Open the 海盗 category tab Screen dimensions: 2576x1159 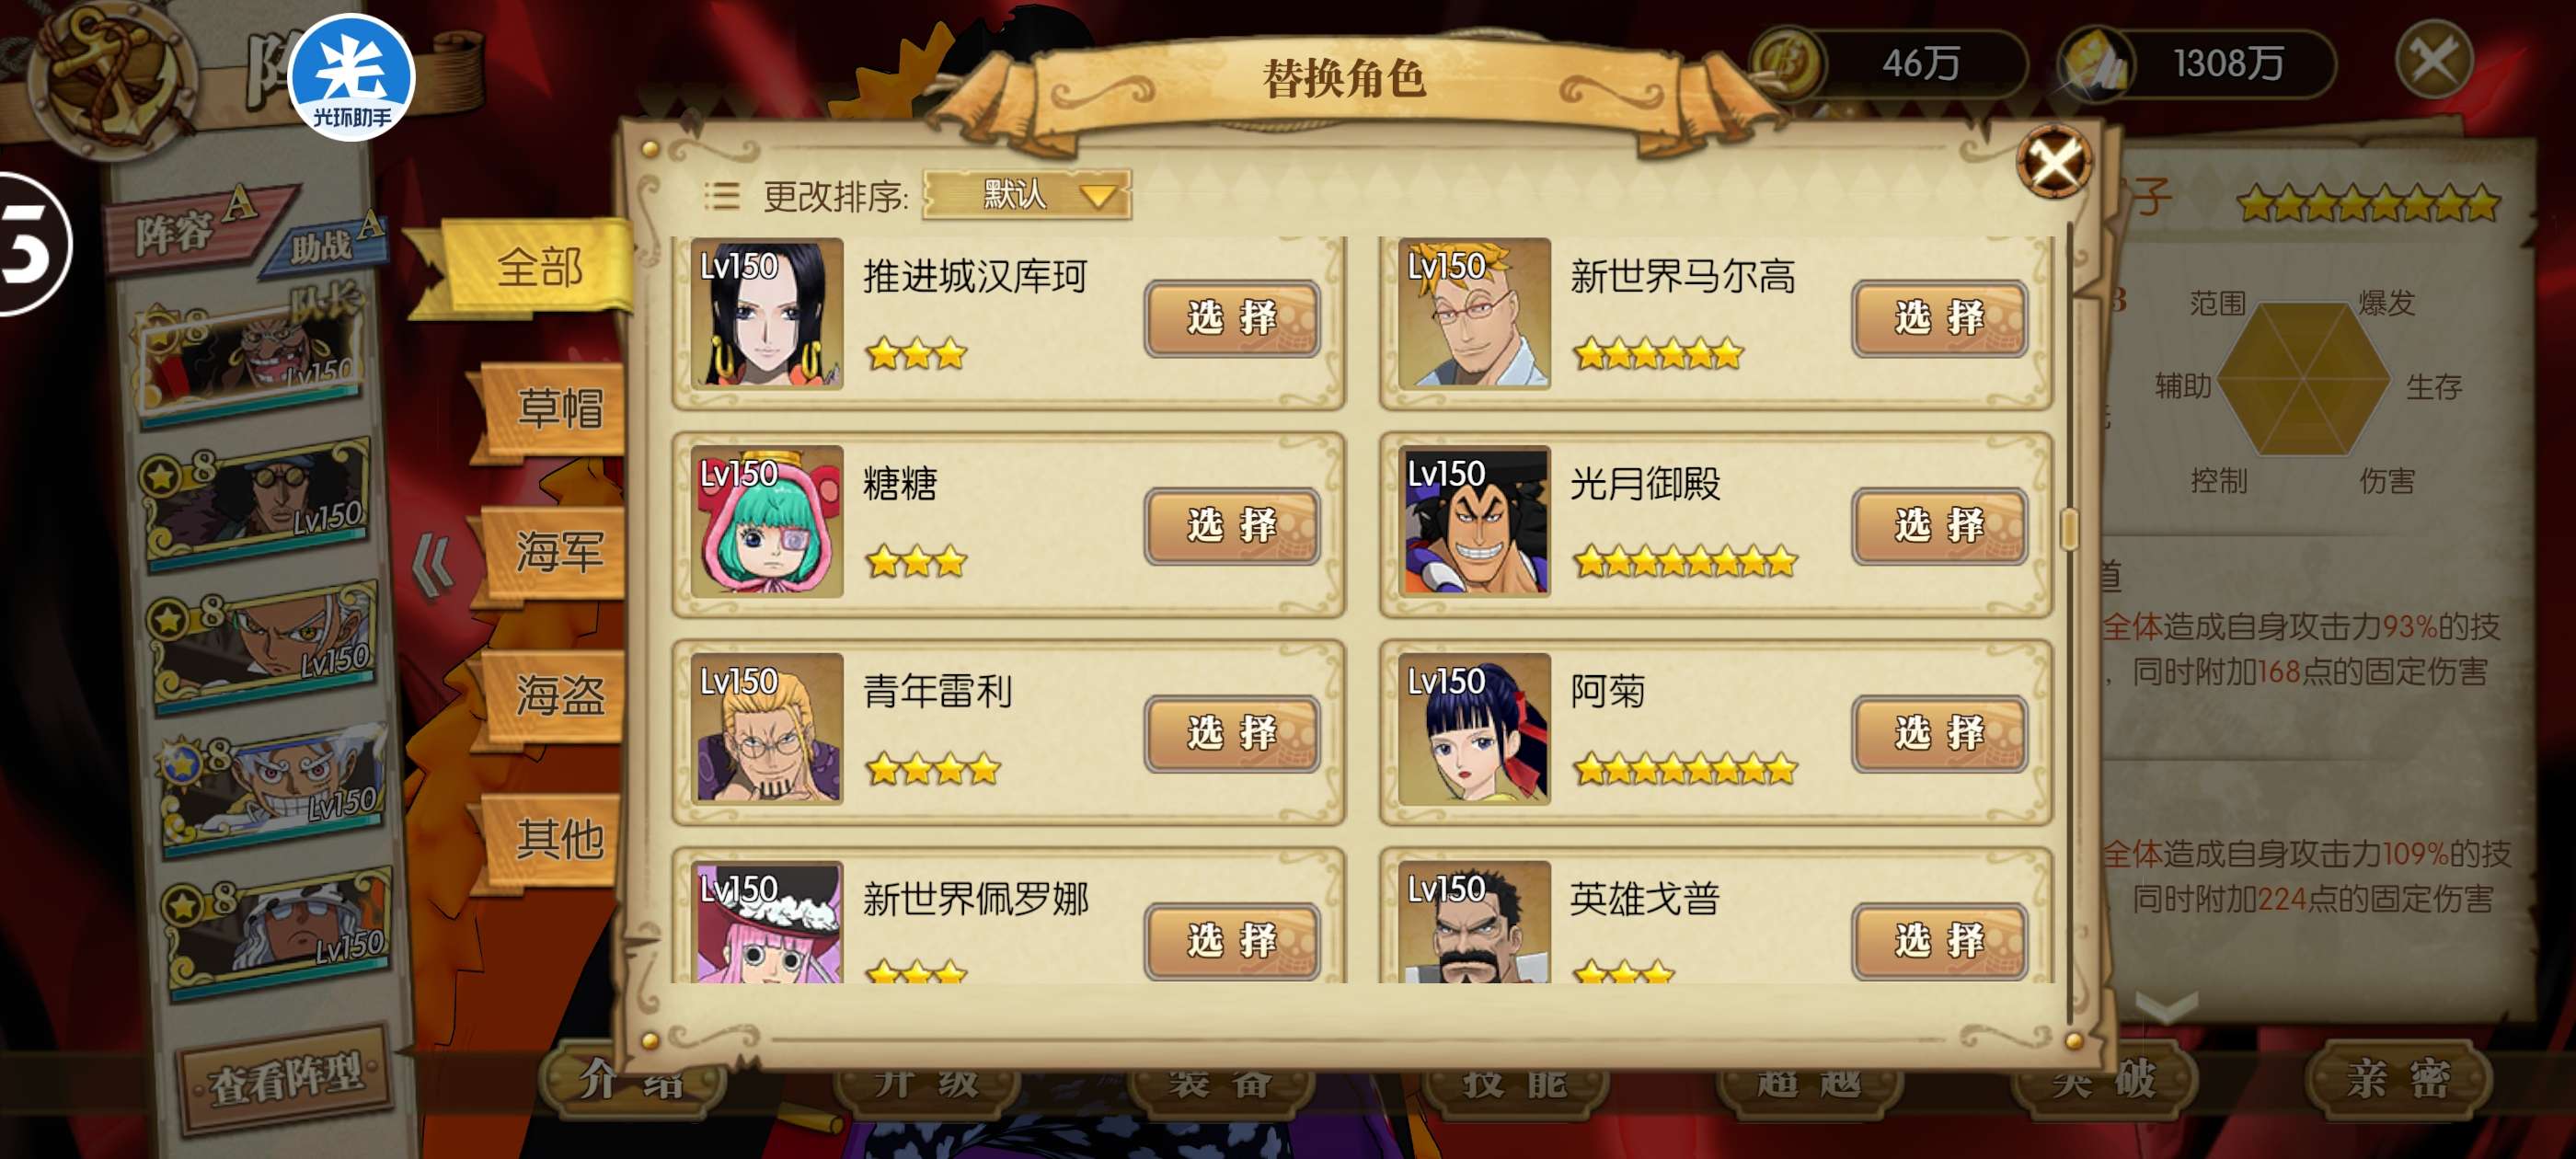click(558, 695)
